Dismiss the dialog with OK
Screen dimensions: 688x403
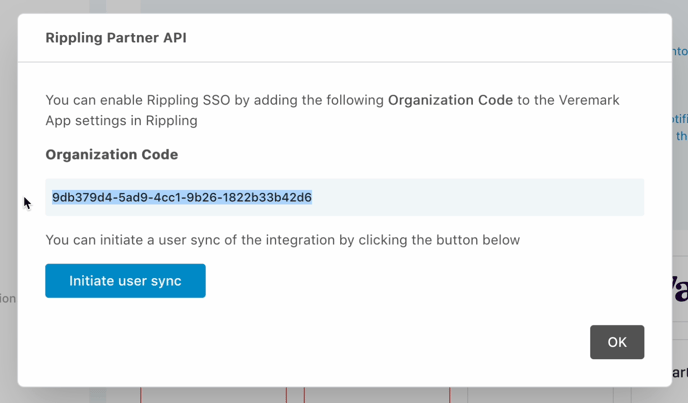pyautogui.click(x=617, y=342)
